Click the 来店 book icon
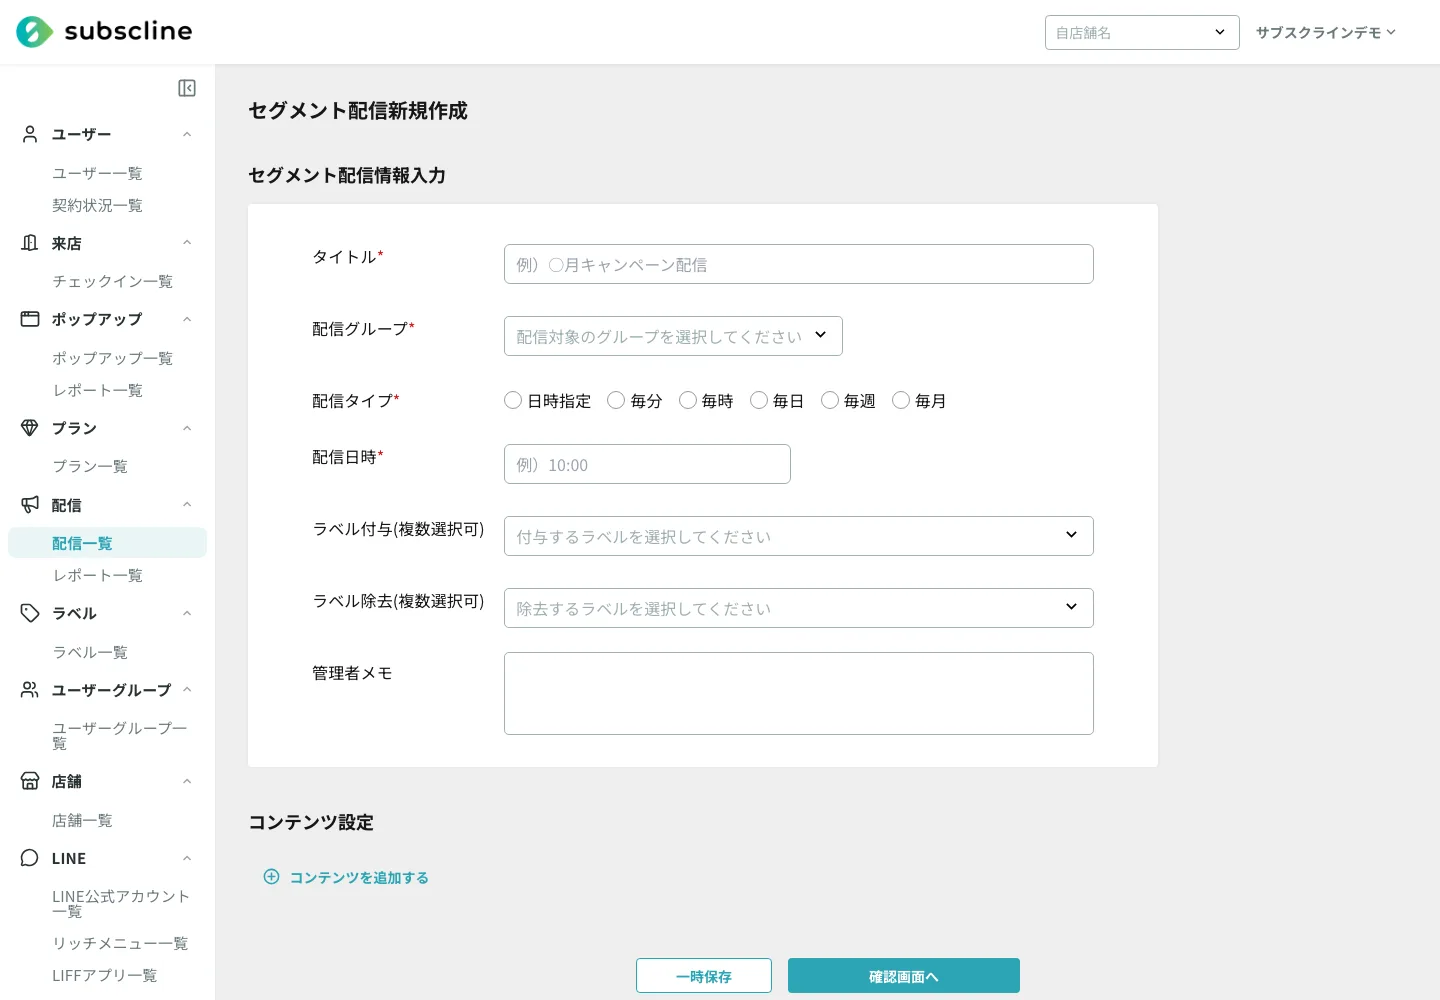This screenshot has width=1440, height=1000. click(30, 243)
